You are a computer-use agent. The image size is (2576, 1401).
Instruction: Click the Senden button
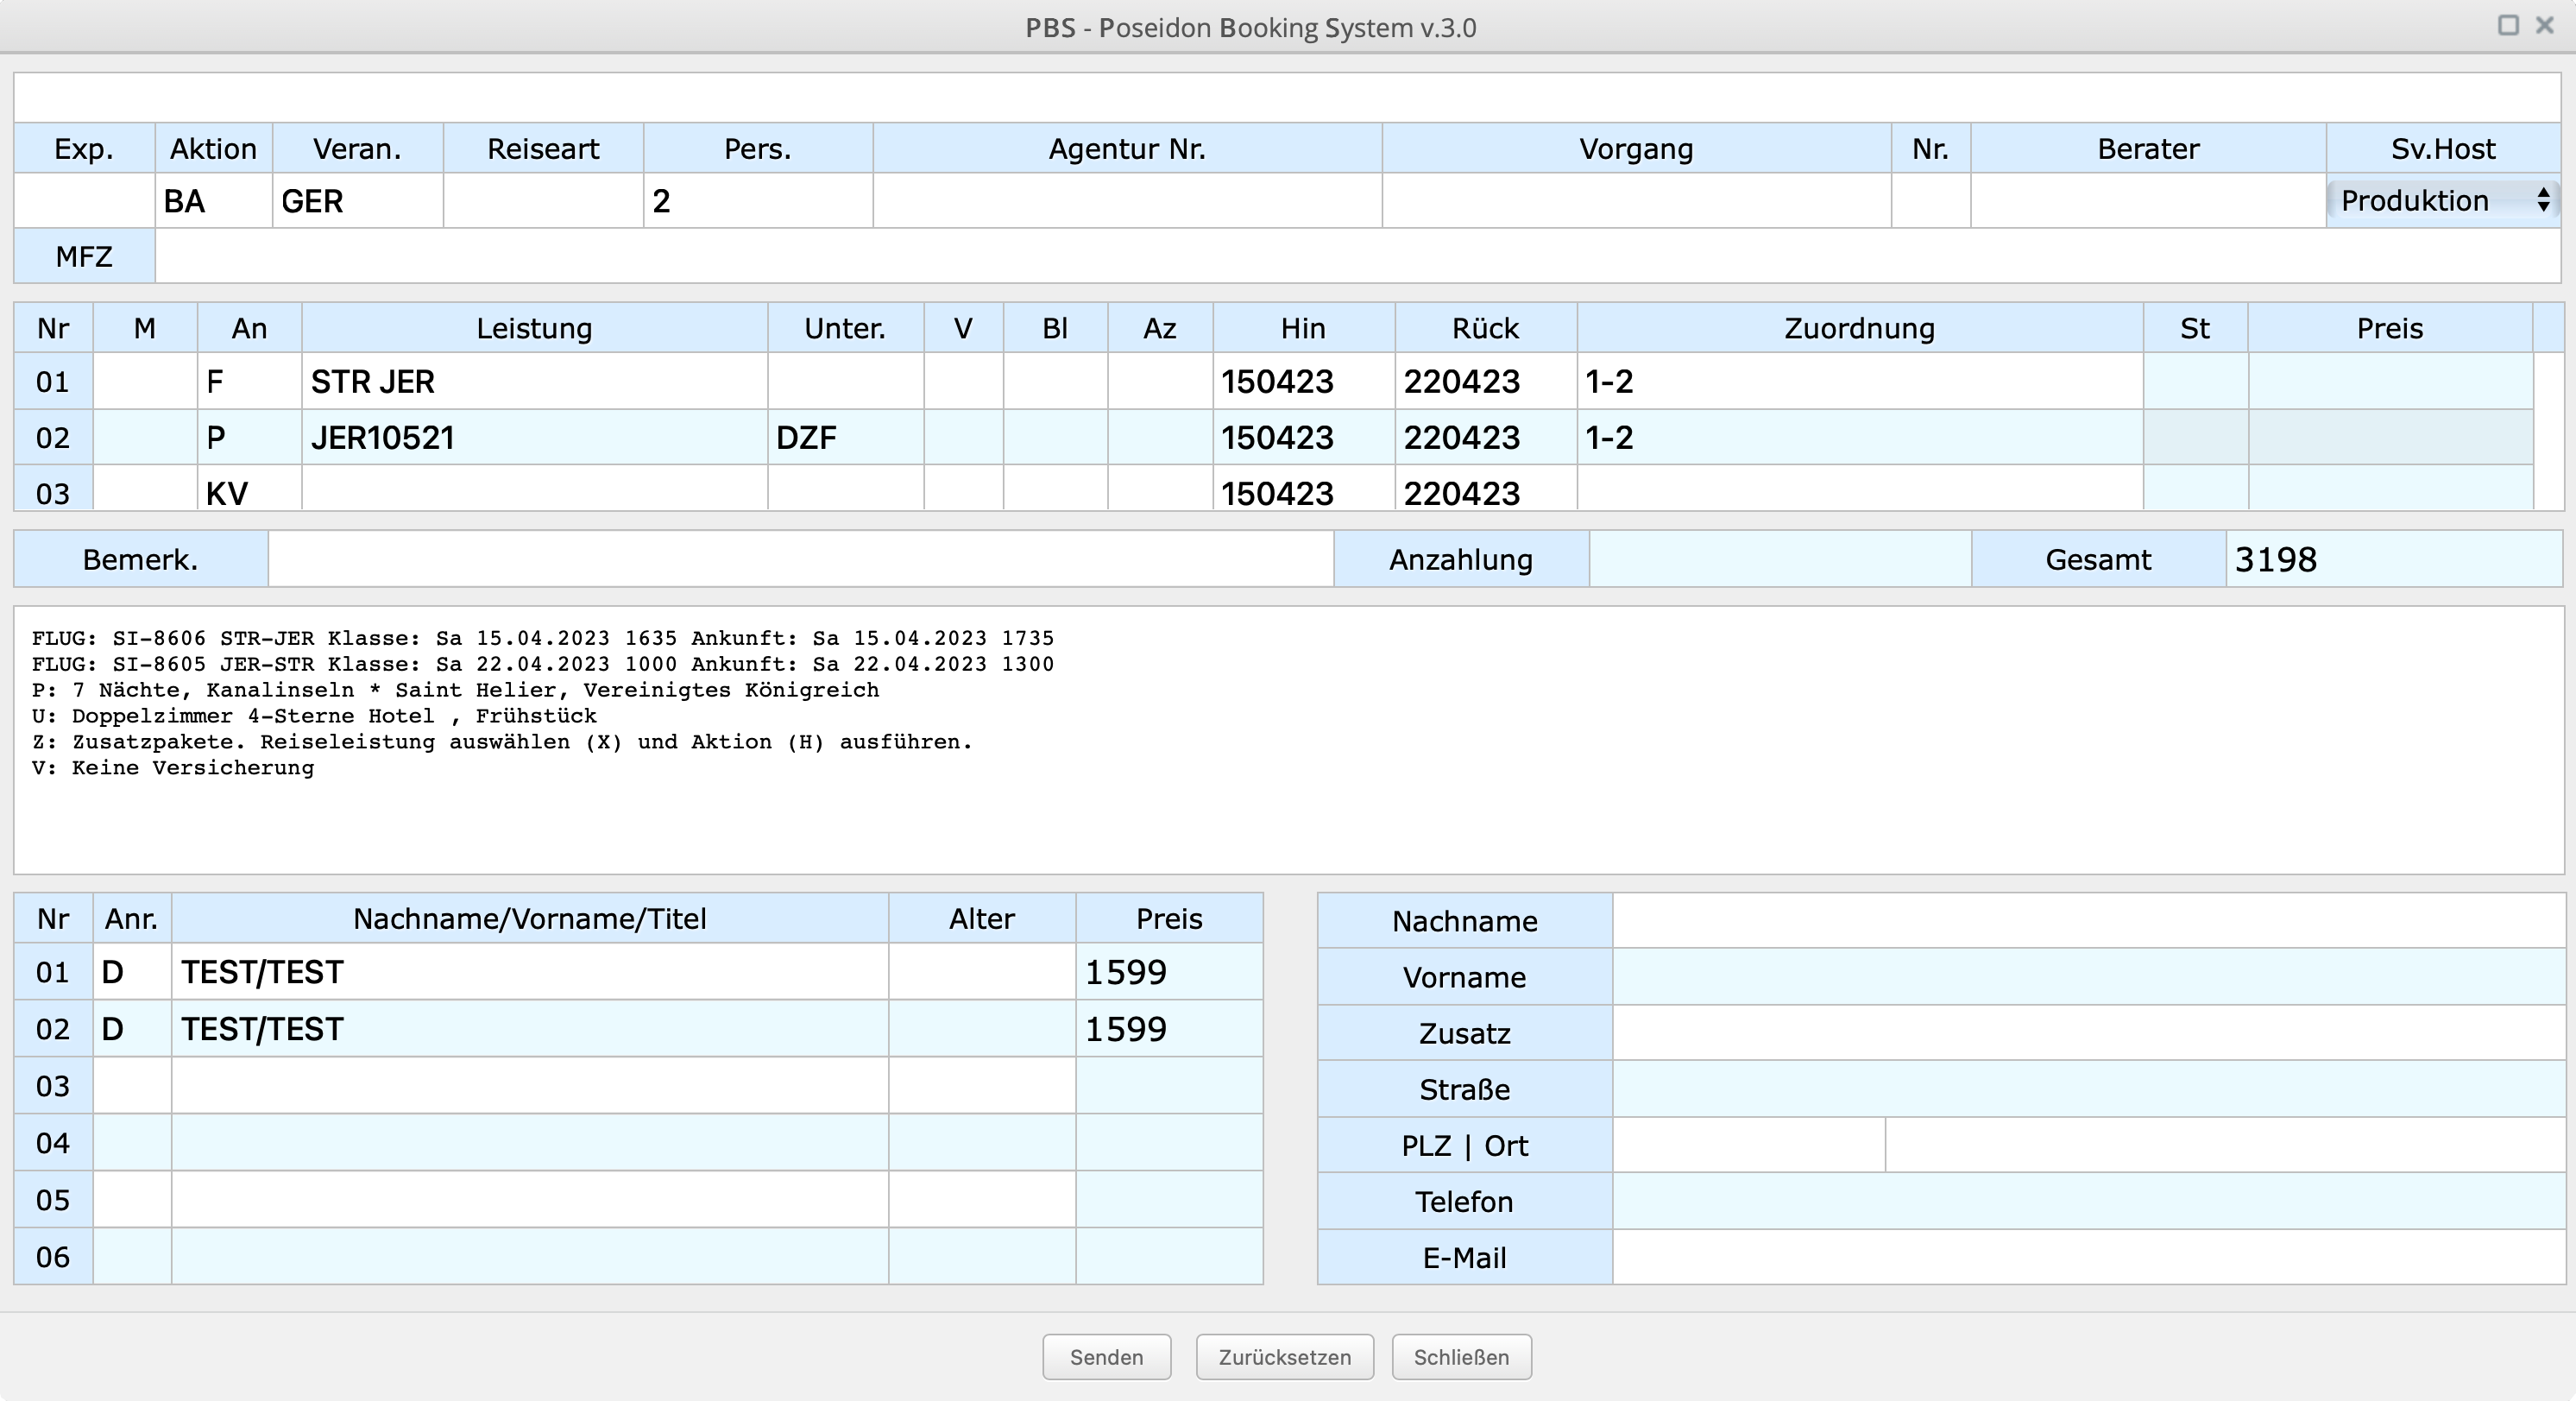1106,1357
